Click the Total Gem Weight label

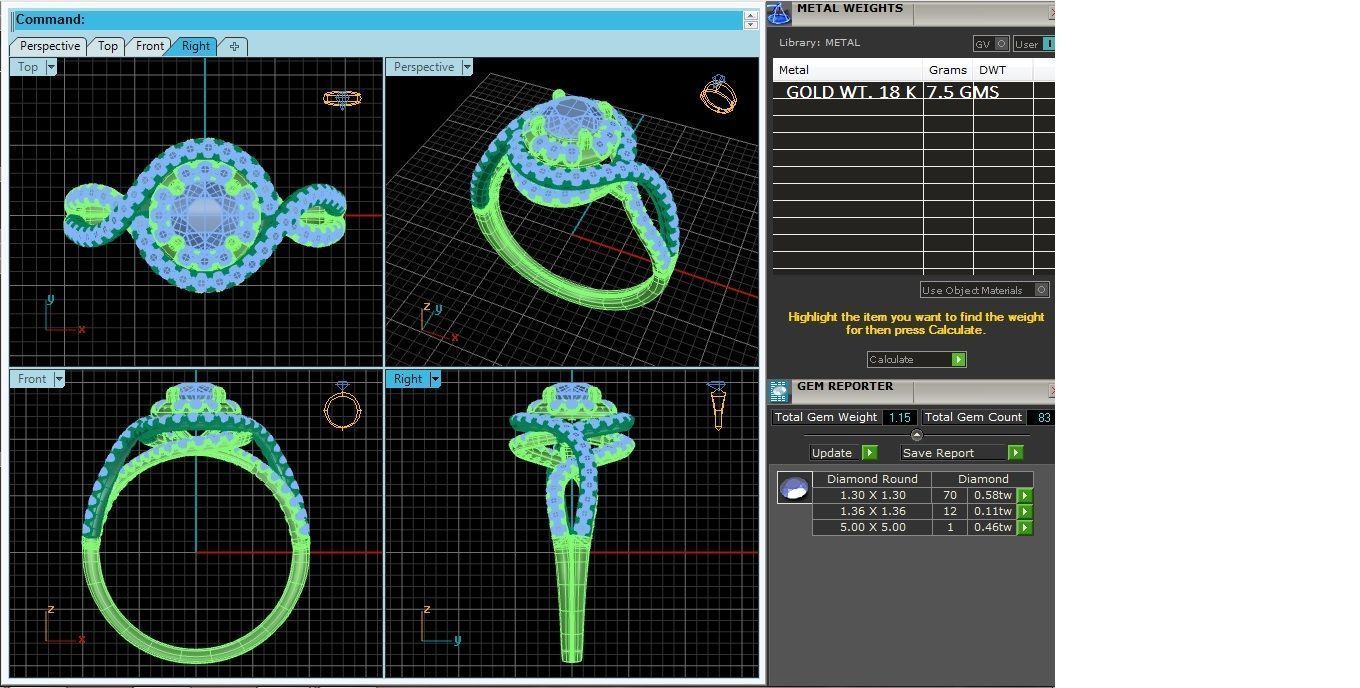pyautogui.click(x=826, y=417)
